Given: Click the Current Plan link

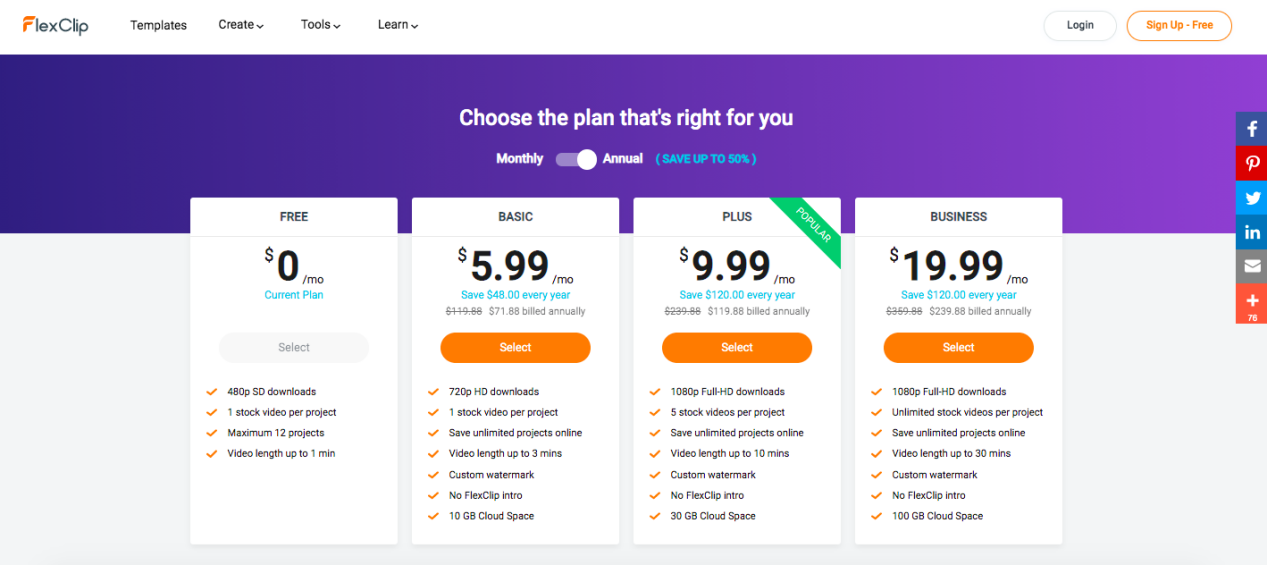Looking at the screenshot, I should [x=294, y=295].
